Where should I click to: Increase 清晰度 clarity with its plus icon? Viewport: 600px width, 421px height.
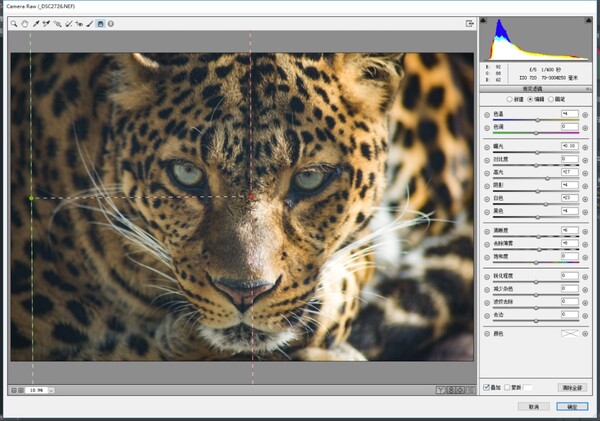pyautogui.click(x=585, y=232)
